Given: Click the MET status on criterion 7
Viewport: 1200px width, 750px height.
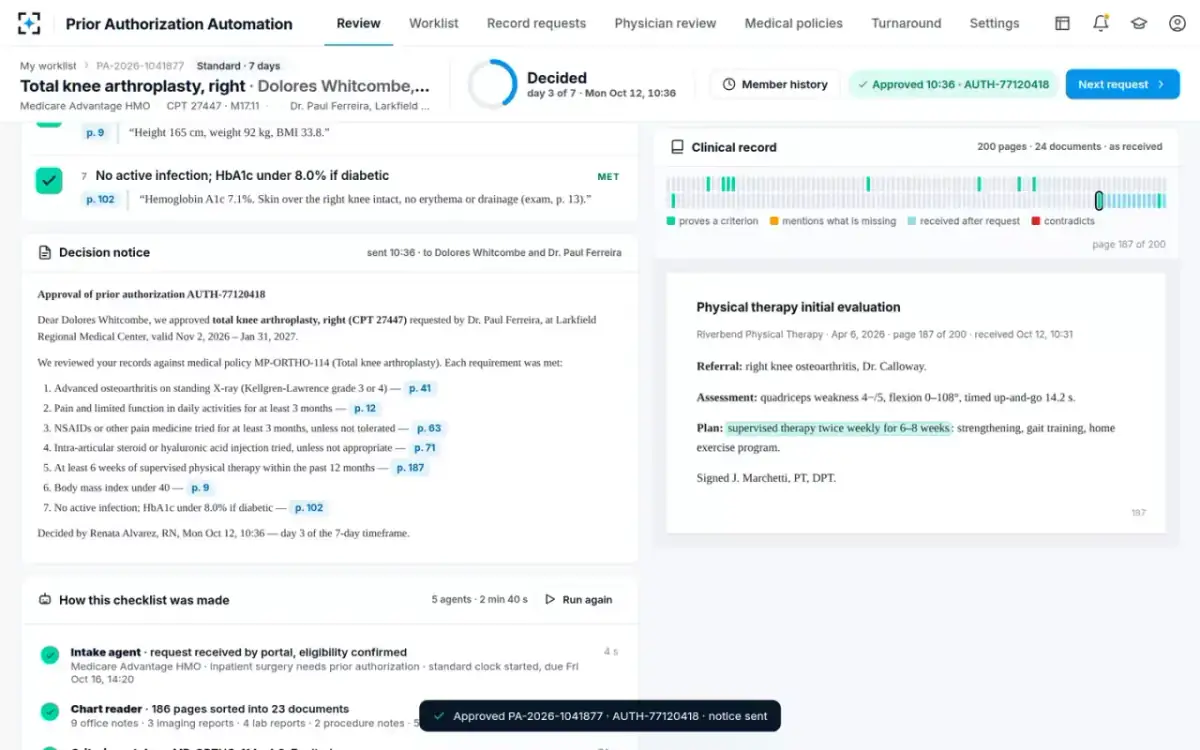Looking at the screenshot, I should tap(608, 177).
